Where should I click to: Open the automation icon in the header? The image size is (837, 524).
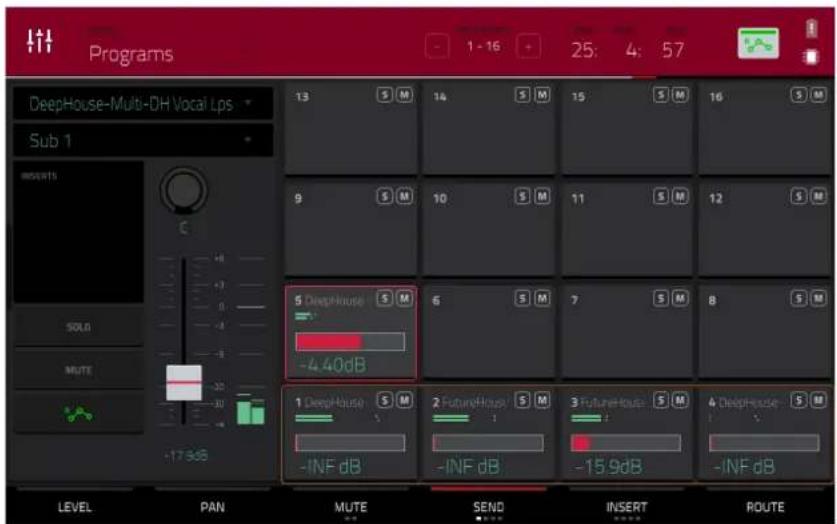point(758,43)
